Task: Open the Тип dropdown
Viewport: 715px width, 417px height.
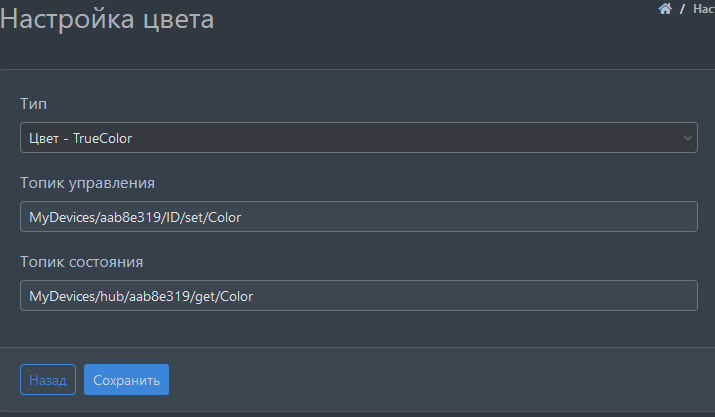Action: (x=358, y=138)
